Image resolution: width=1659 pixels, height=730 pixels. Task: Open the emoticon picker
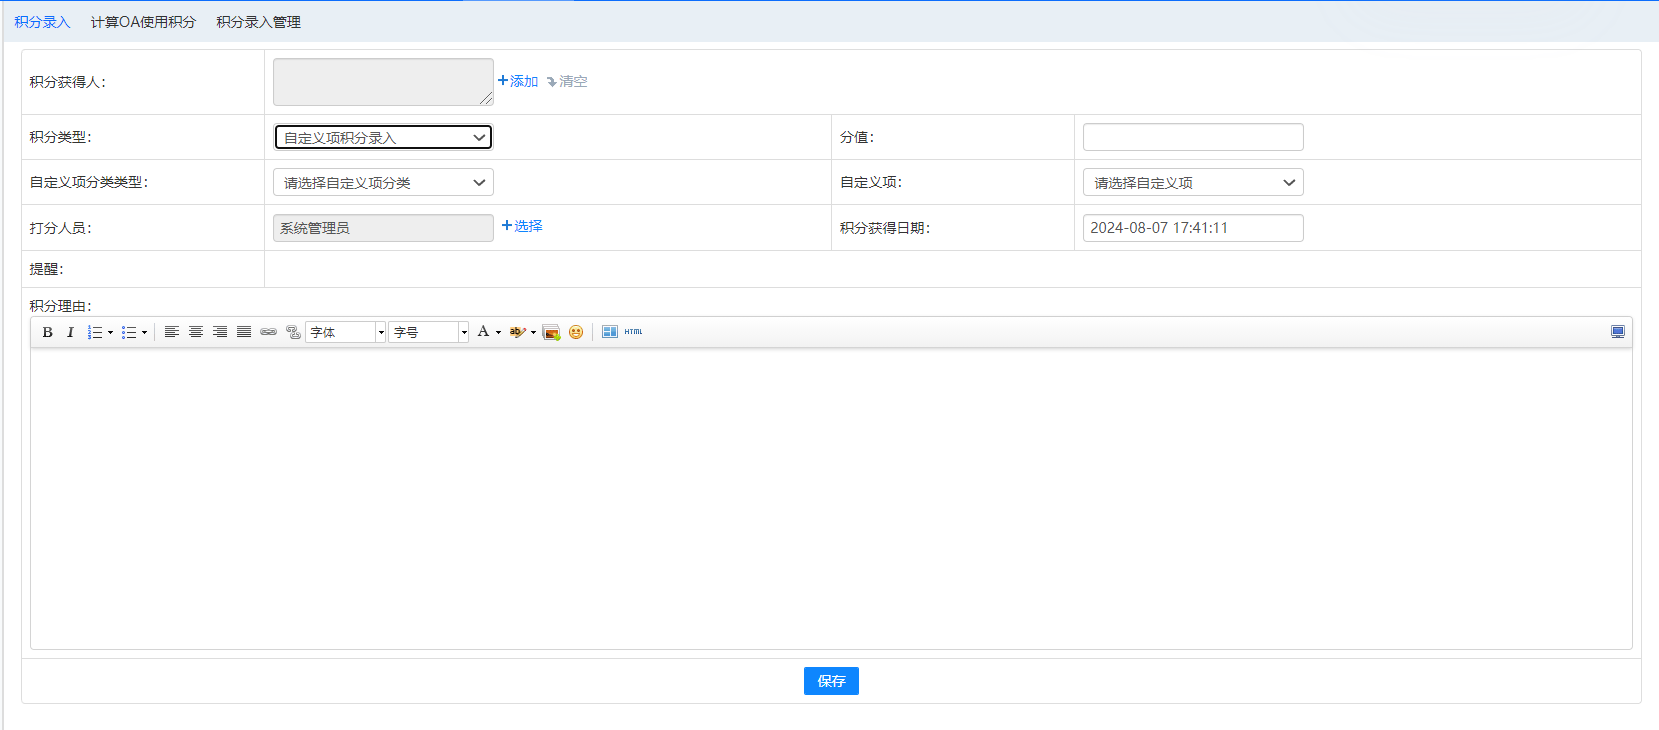pyautogui.click(x=576, y=332)
